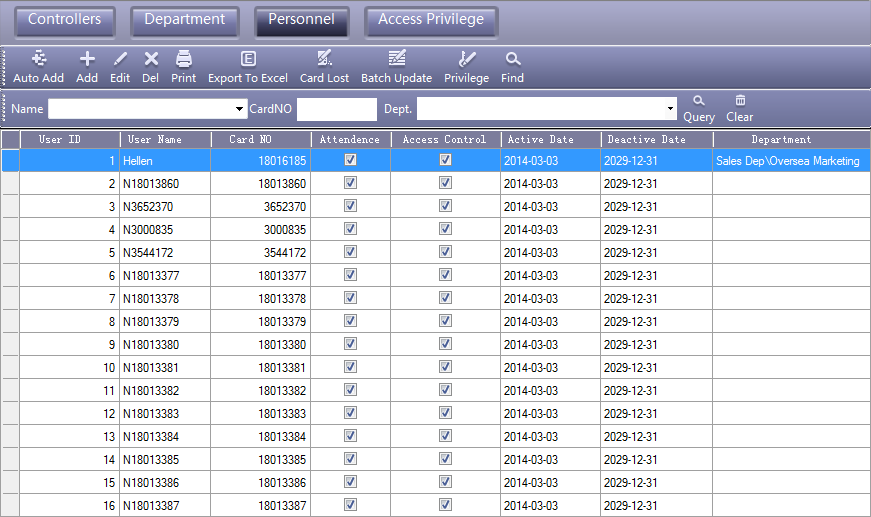Image resolution: width=871 pixels, height=517 pixels.
Task: Open the Access Privilege tab
Action: (431, 22)
